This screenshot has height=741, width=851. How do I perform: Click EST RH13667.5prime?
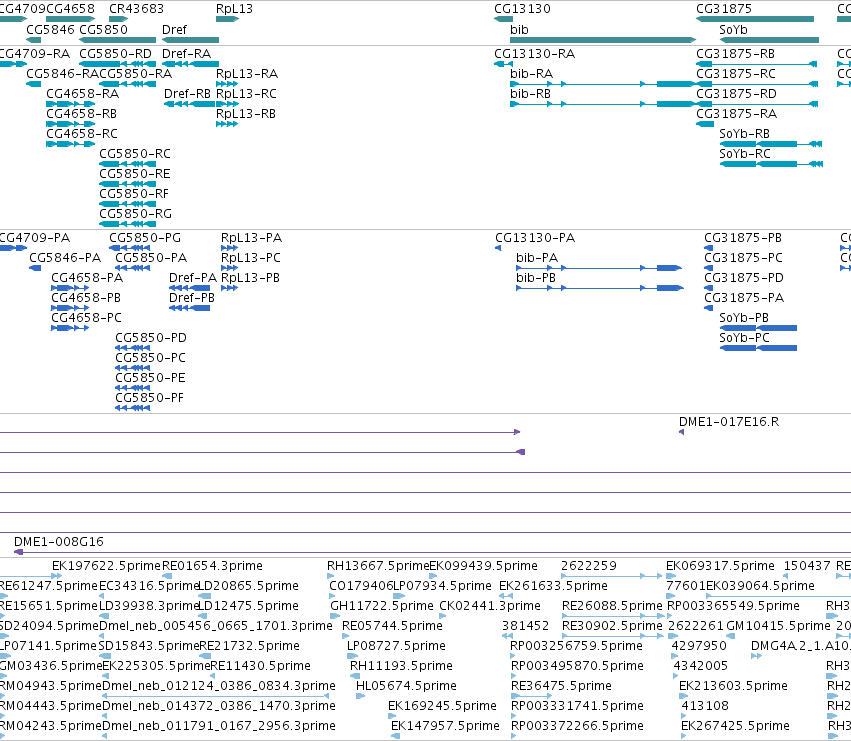pos(378,566)
